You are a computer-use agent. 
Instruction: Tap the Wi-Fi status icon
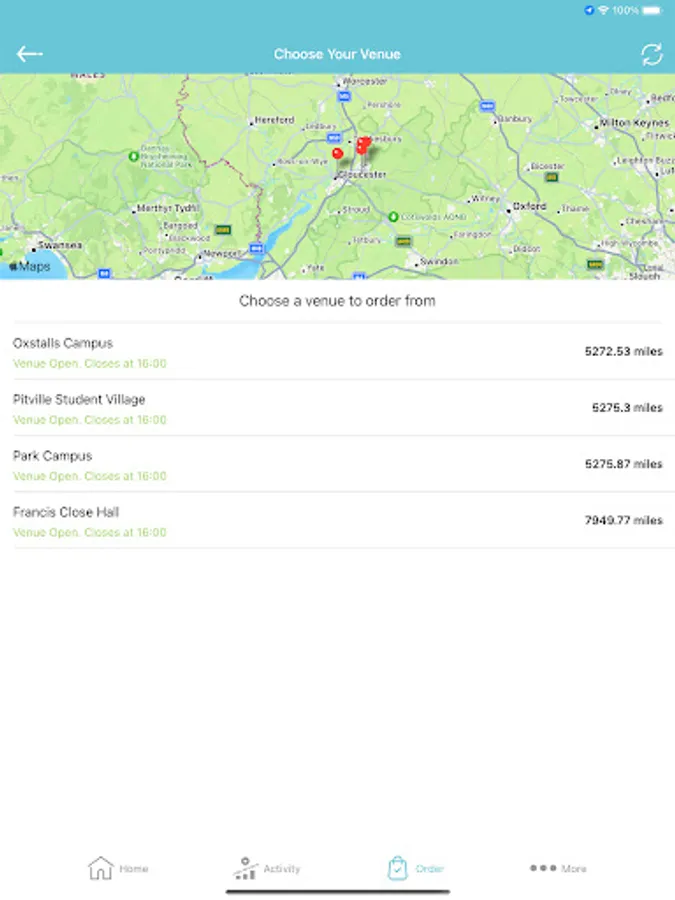pos(603,10)
